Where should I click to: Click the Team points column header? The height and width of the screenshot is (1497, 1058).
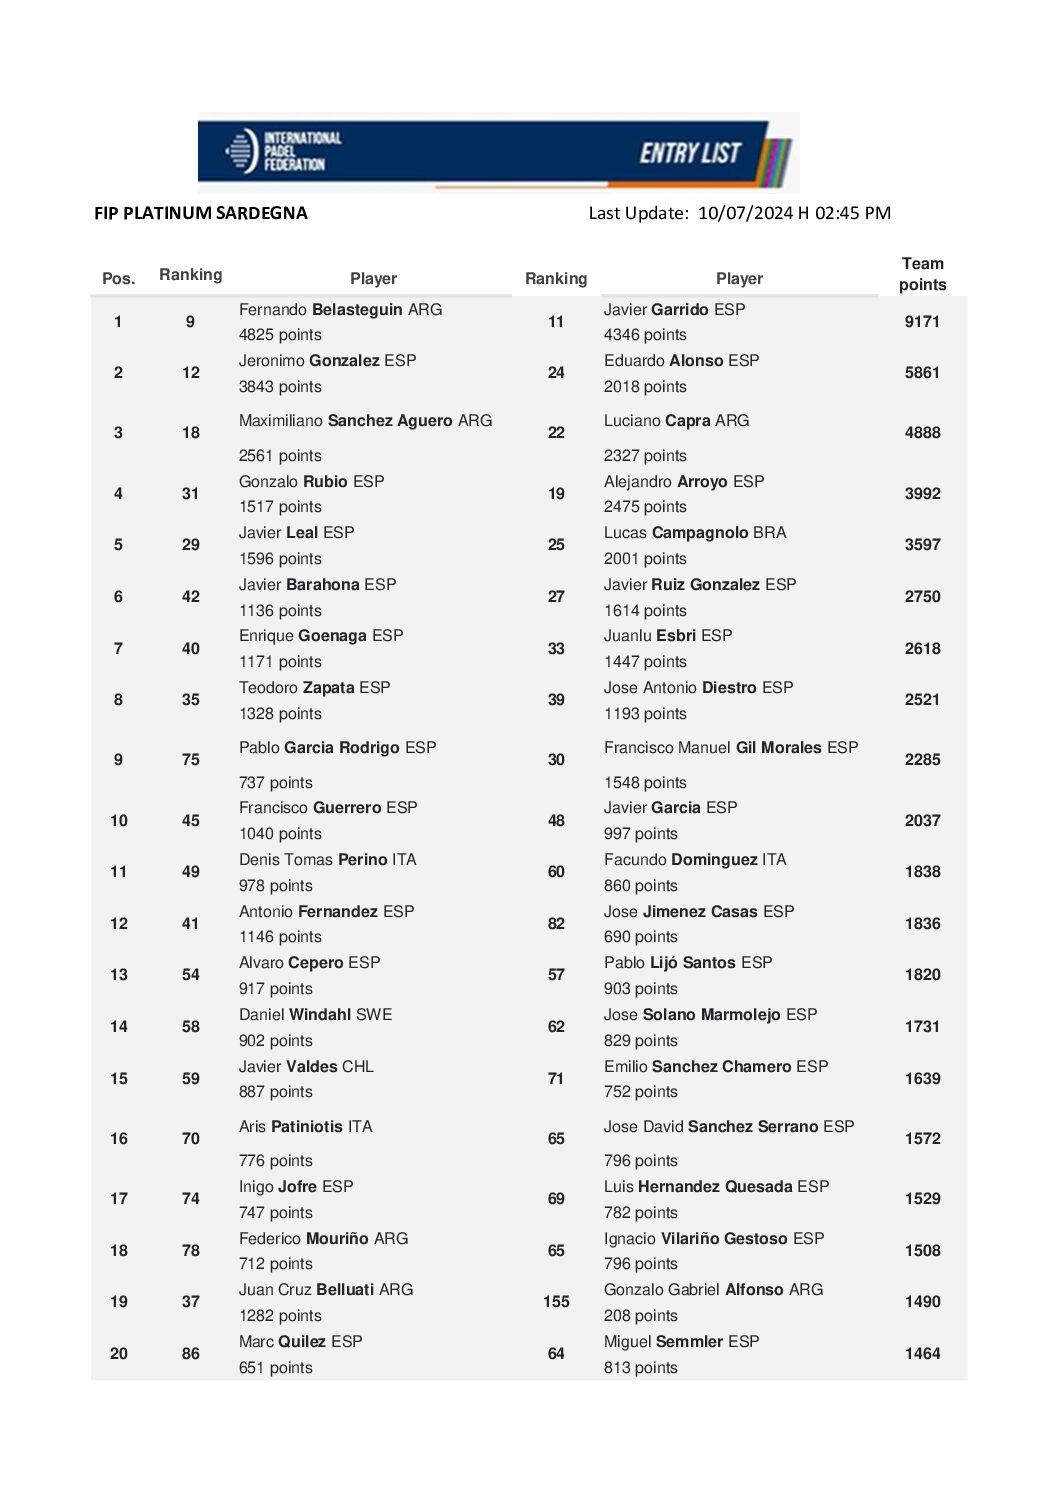[x=922, y=274]
